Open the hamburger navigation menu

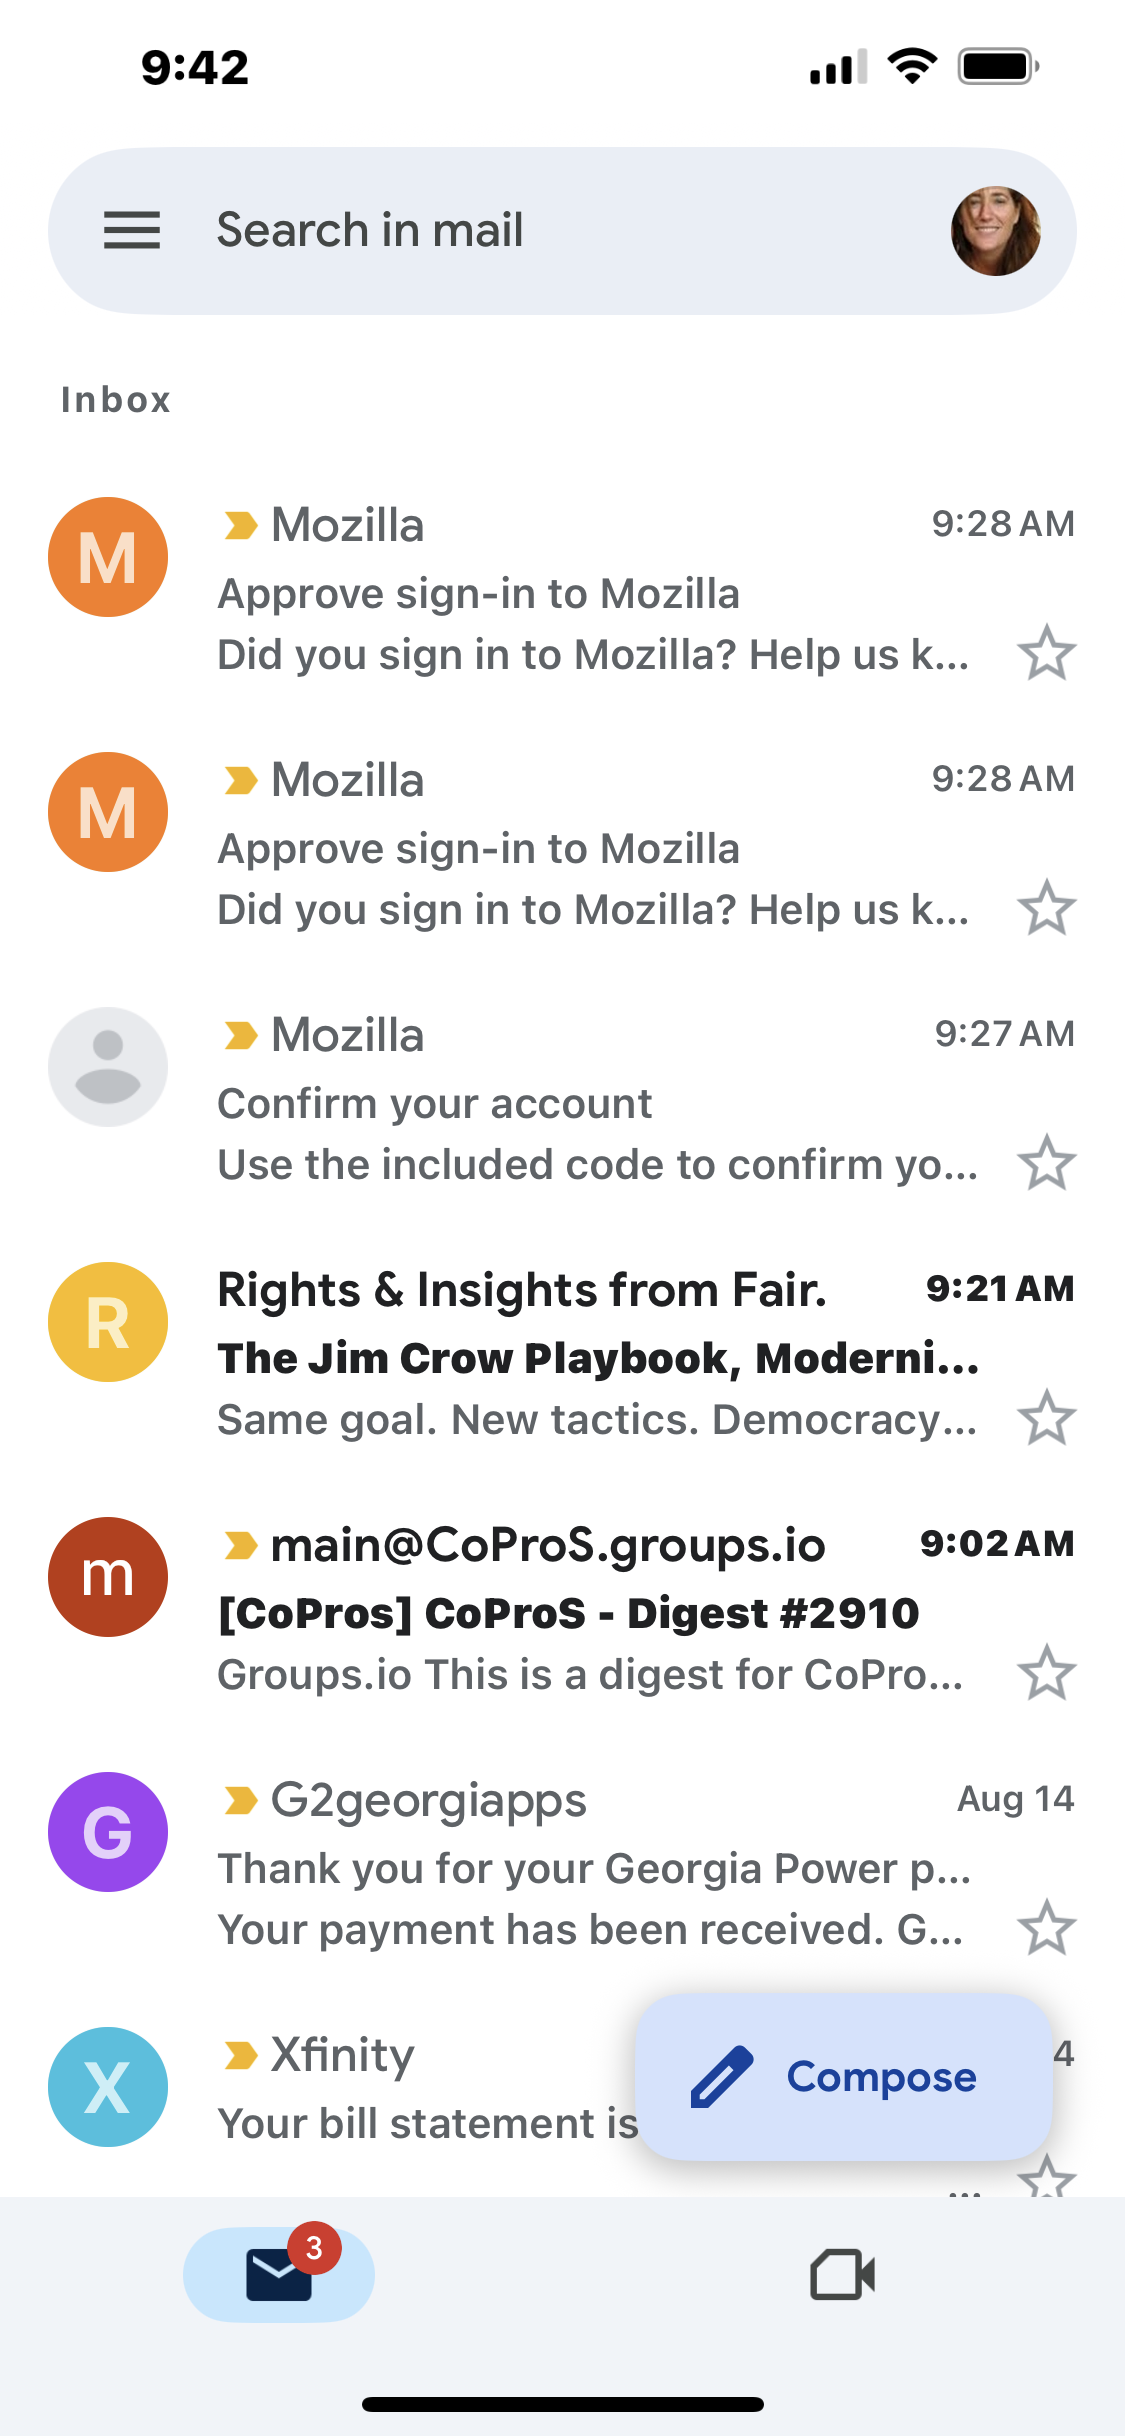coord(132,230)
